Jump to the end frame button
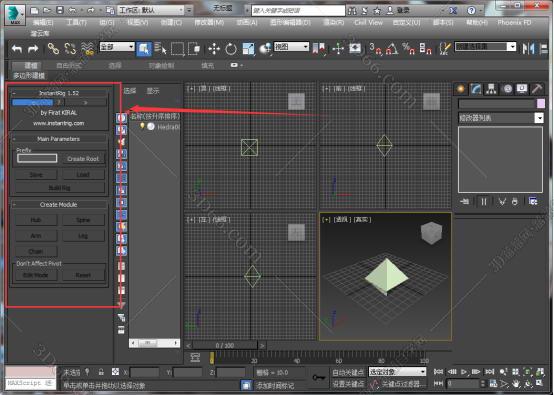This screenshot has height=395, width=554. [489, 372]
